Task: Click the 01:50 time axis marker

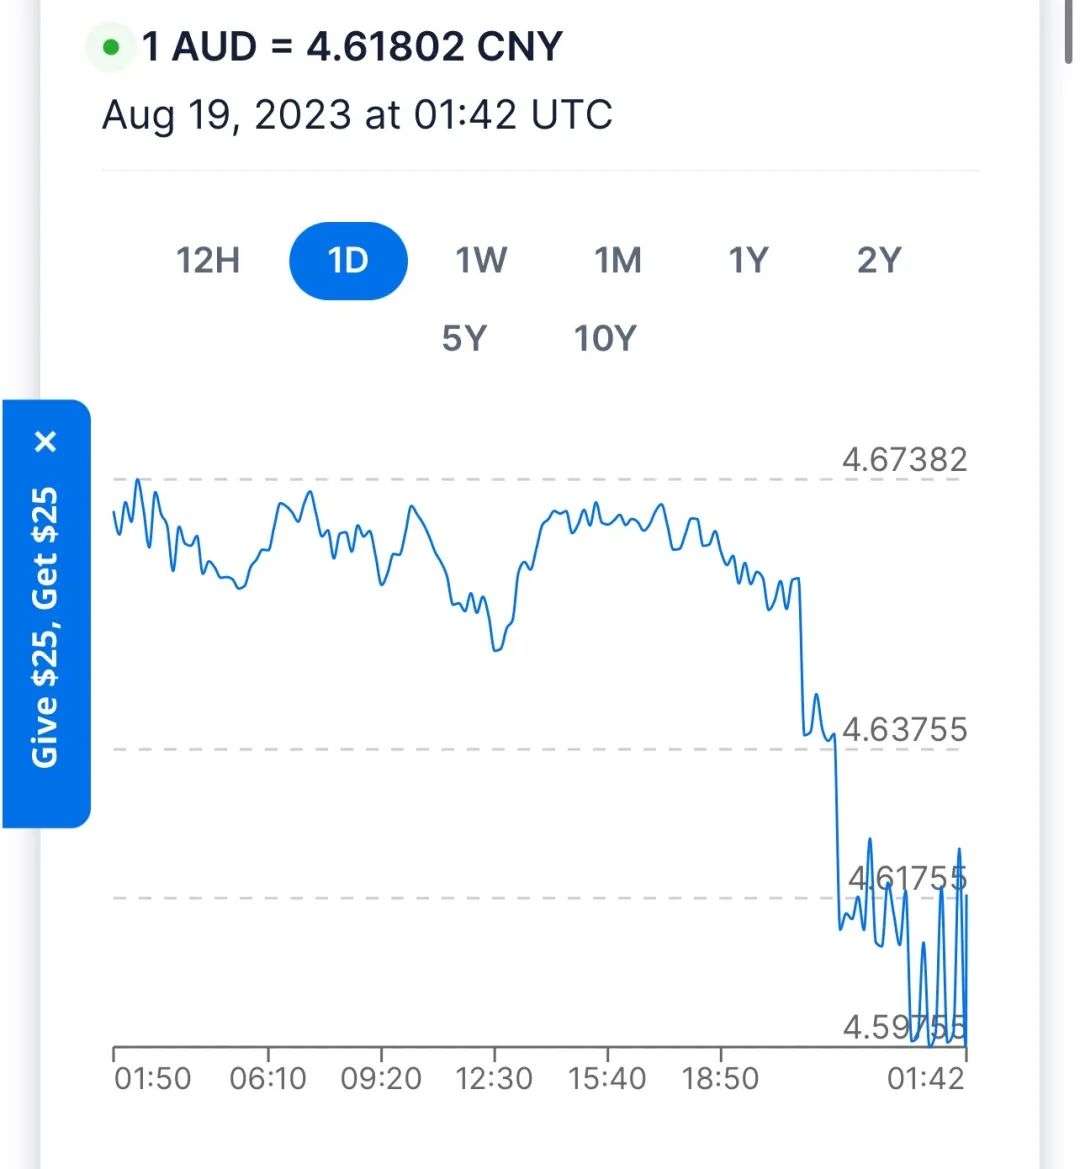Action: (x=153, y=1079)
